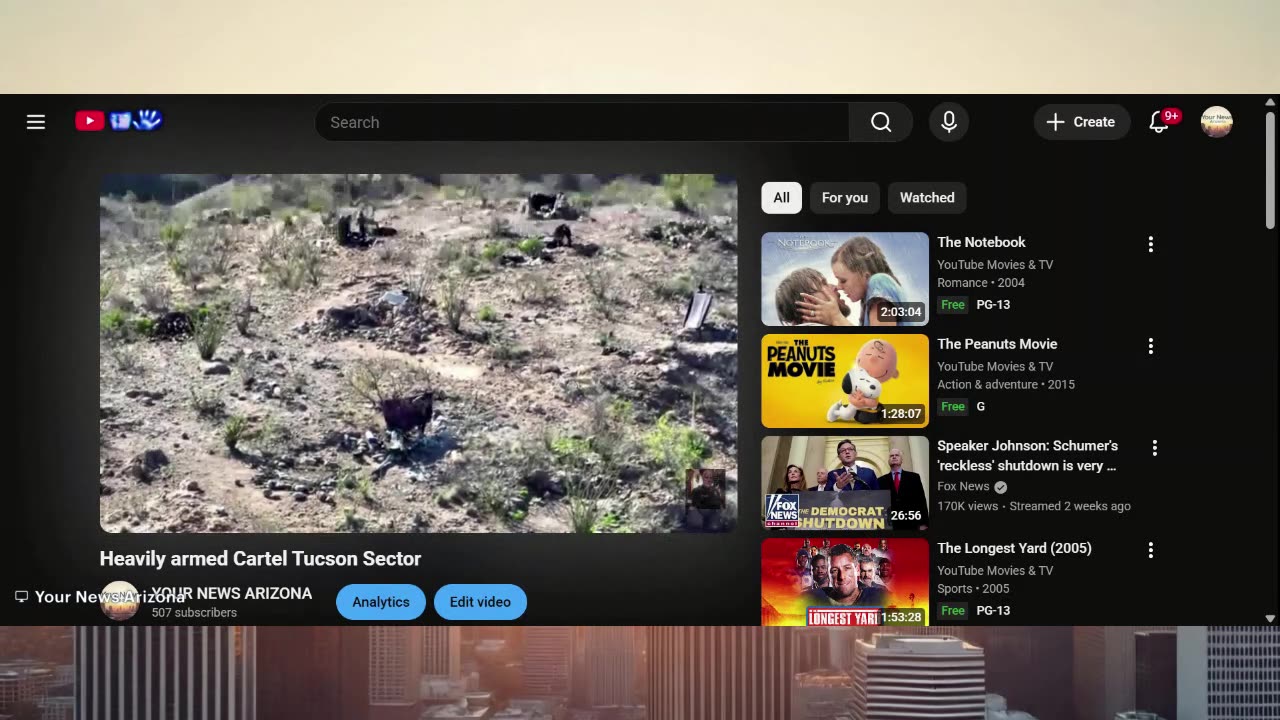
Task: Click the page scrollbar down arrow
Action: coord(1270,618)
